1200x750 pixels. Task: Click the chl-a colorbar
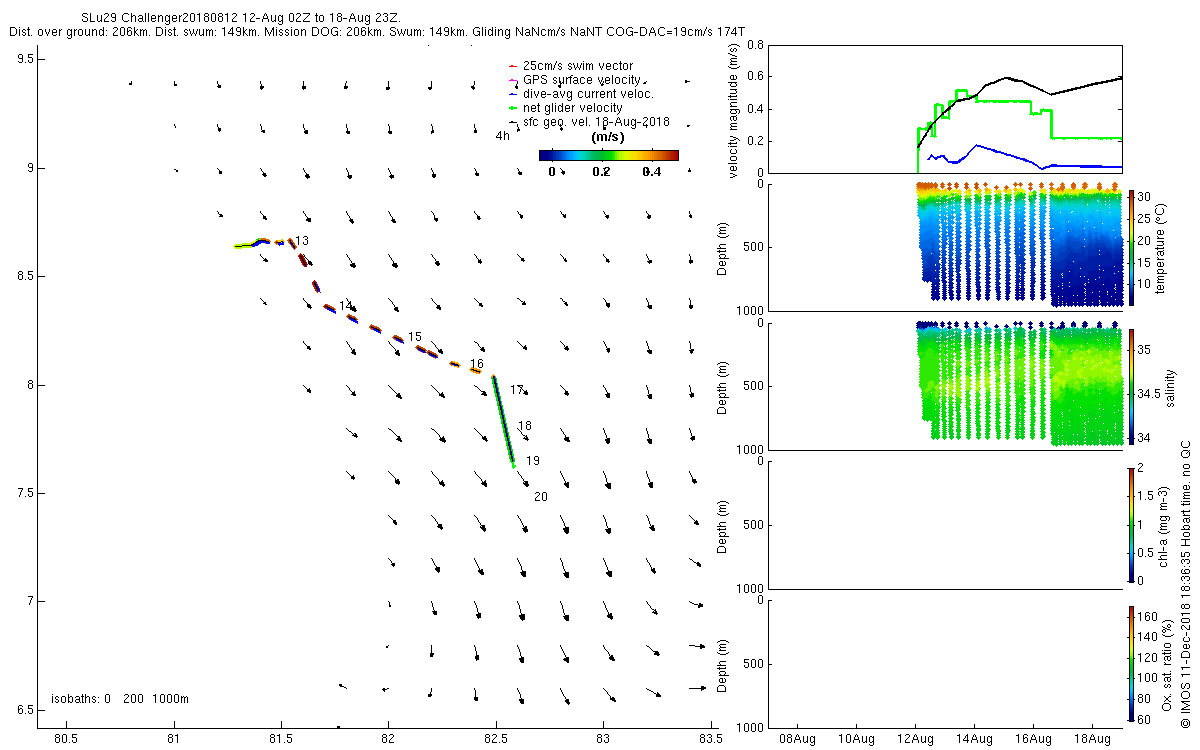click(1132, 524)
